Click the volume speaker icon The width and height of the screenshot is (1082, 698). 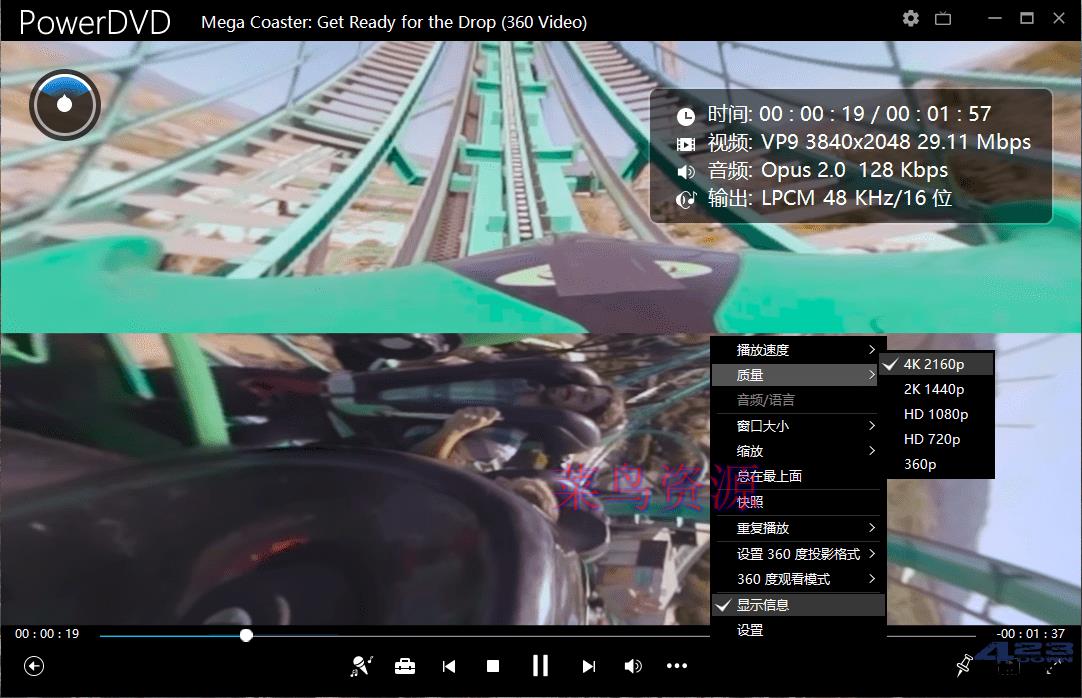633,665
